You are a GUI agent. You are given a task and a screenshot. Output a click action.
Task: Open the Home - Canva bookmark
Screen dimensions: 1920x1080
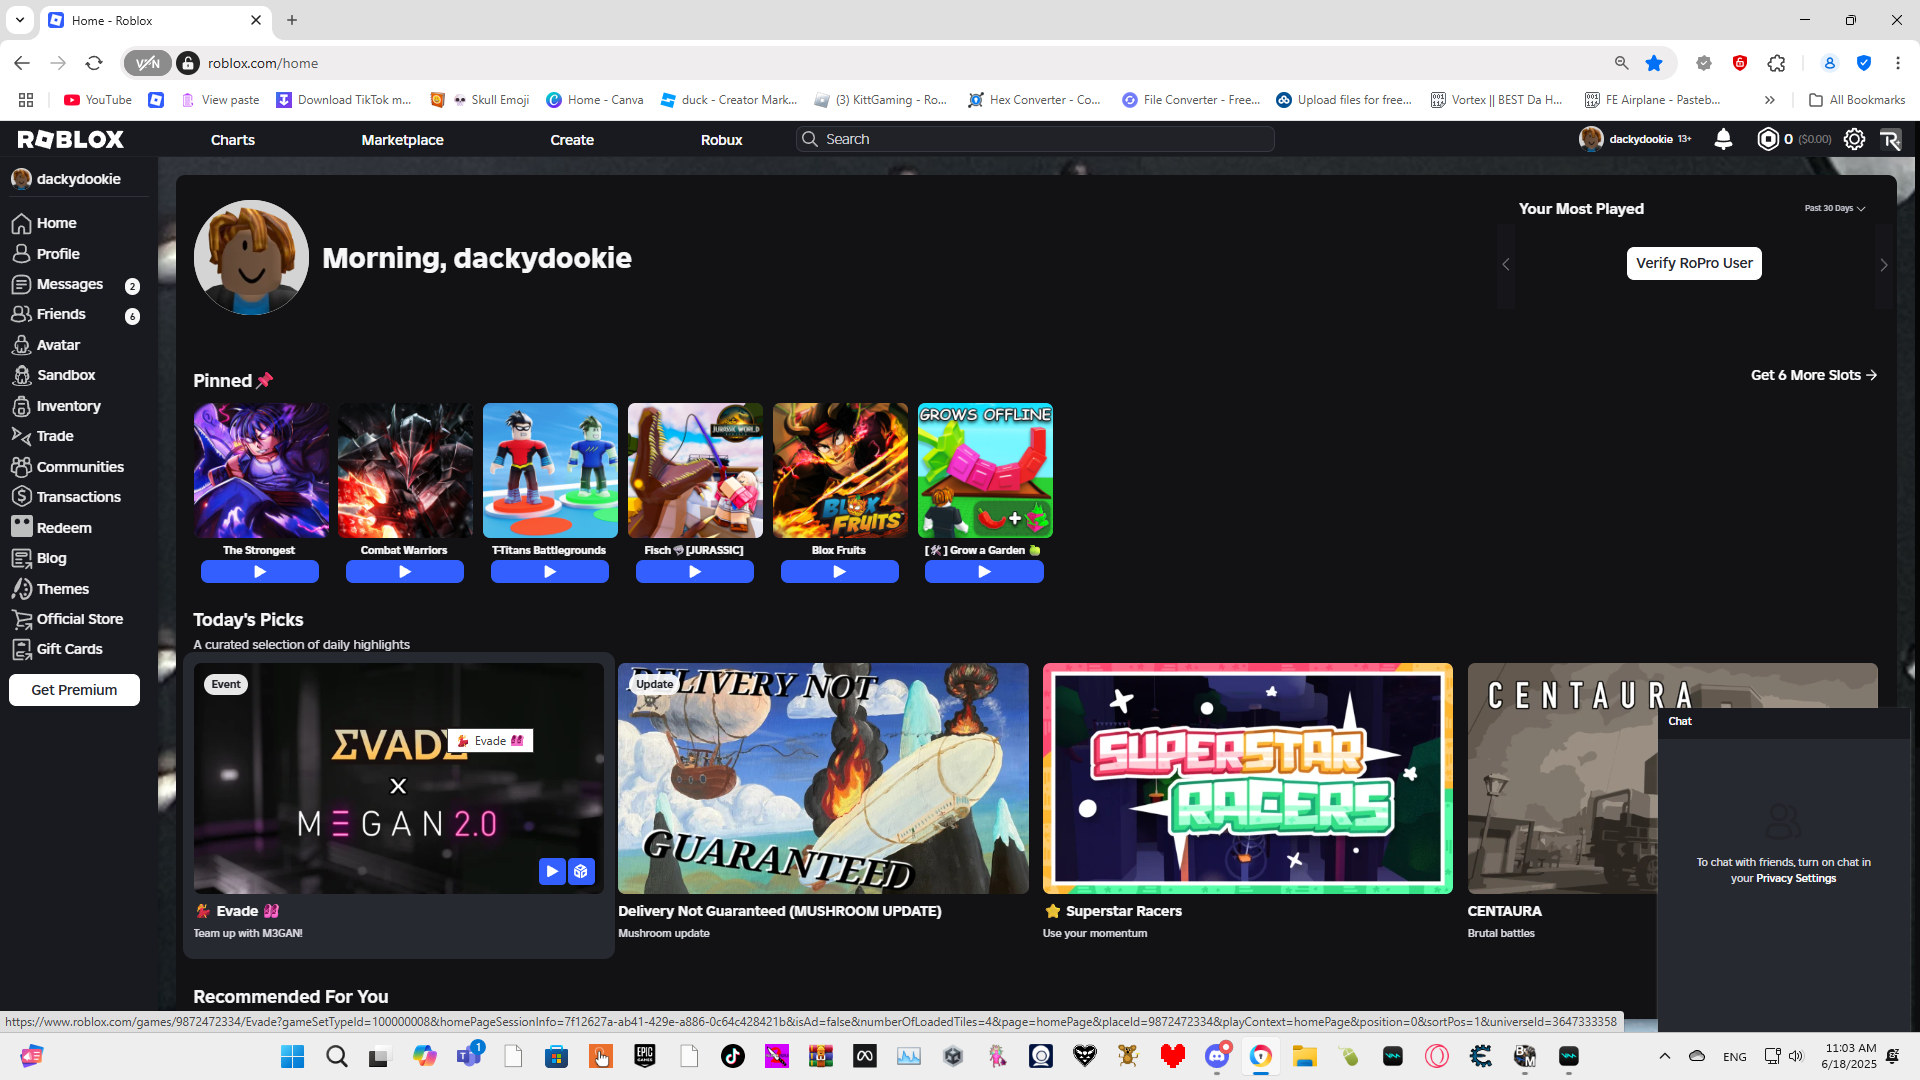click(x=595, y=100)
